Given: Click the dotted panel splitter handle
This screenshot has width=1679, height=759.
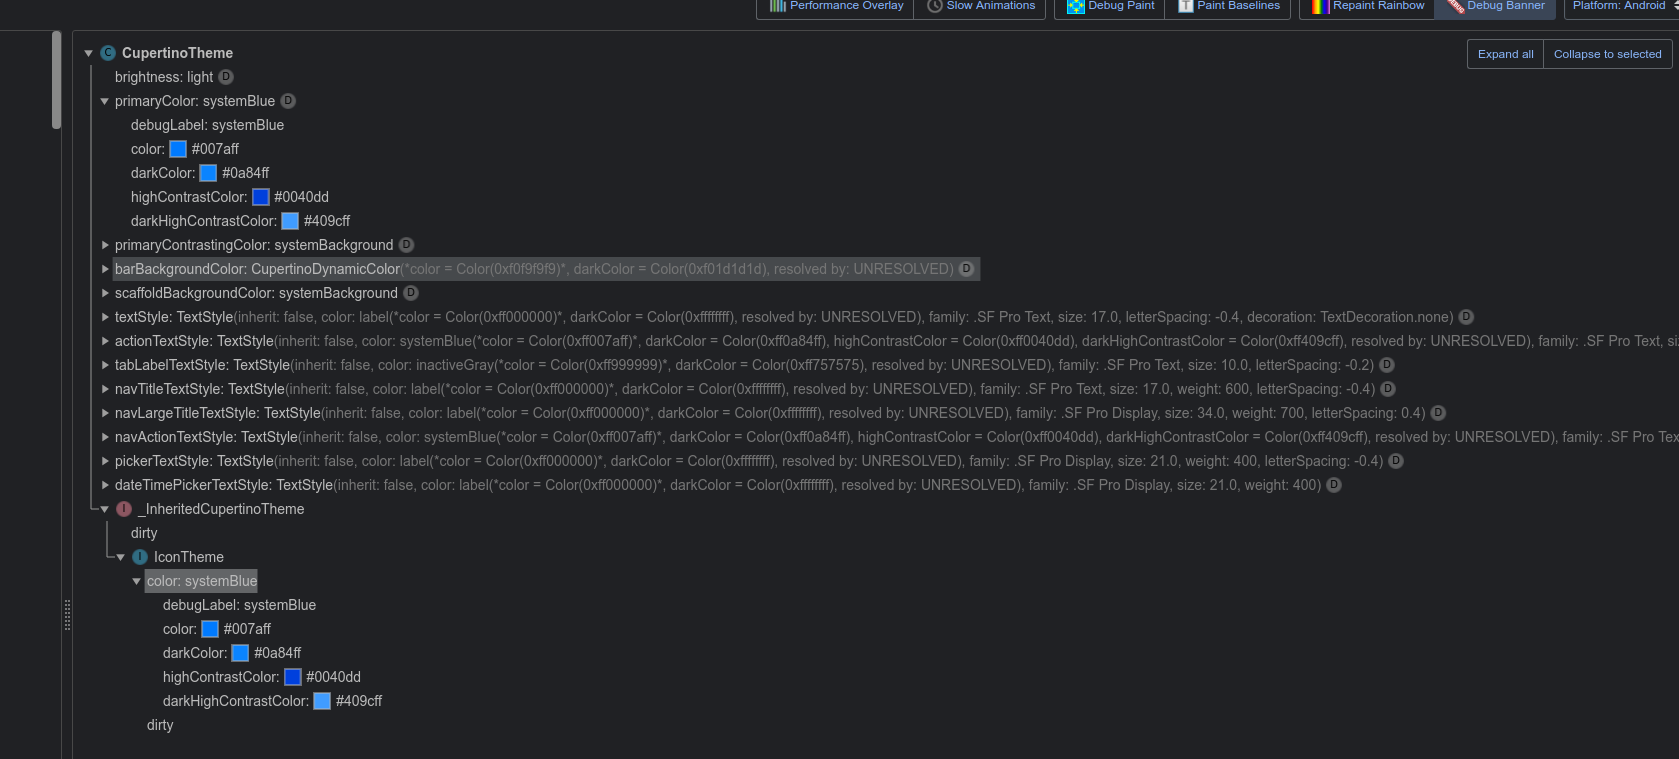Looking at the screenshot, I should pyautogui.click(x=67, y=615).
